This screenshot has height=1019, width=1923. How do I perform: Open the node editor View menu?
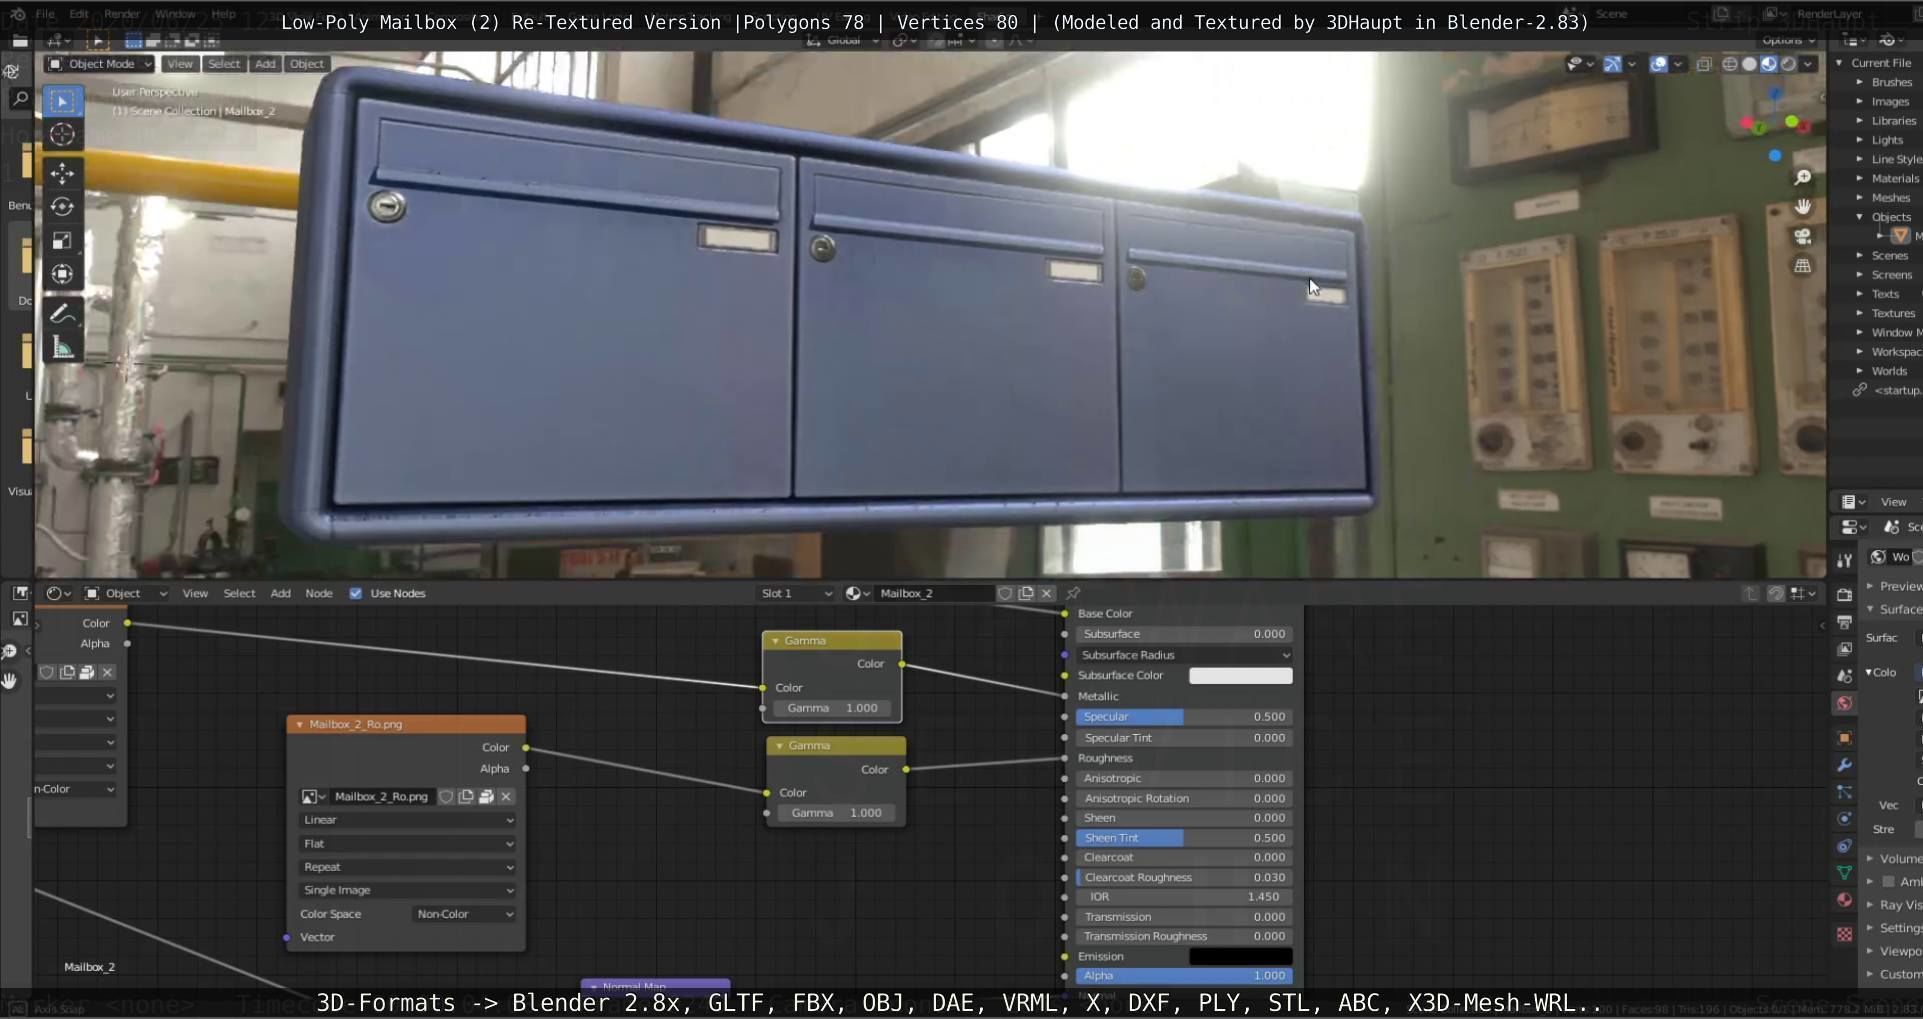click(195, 593)
